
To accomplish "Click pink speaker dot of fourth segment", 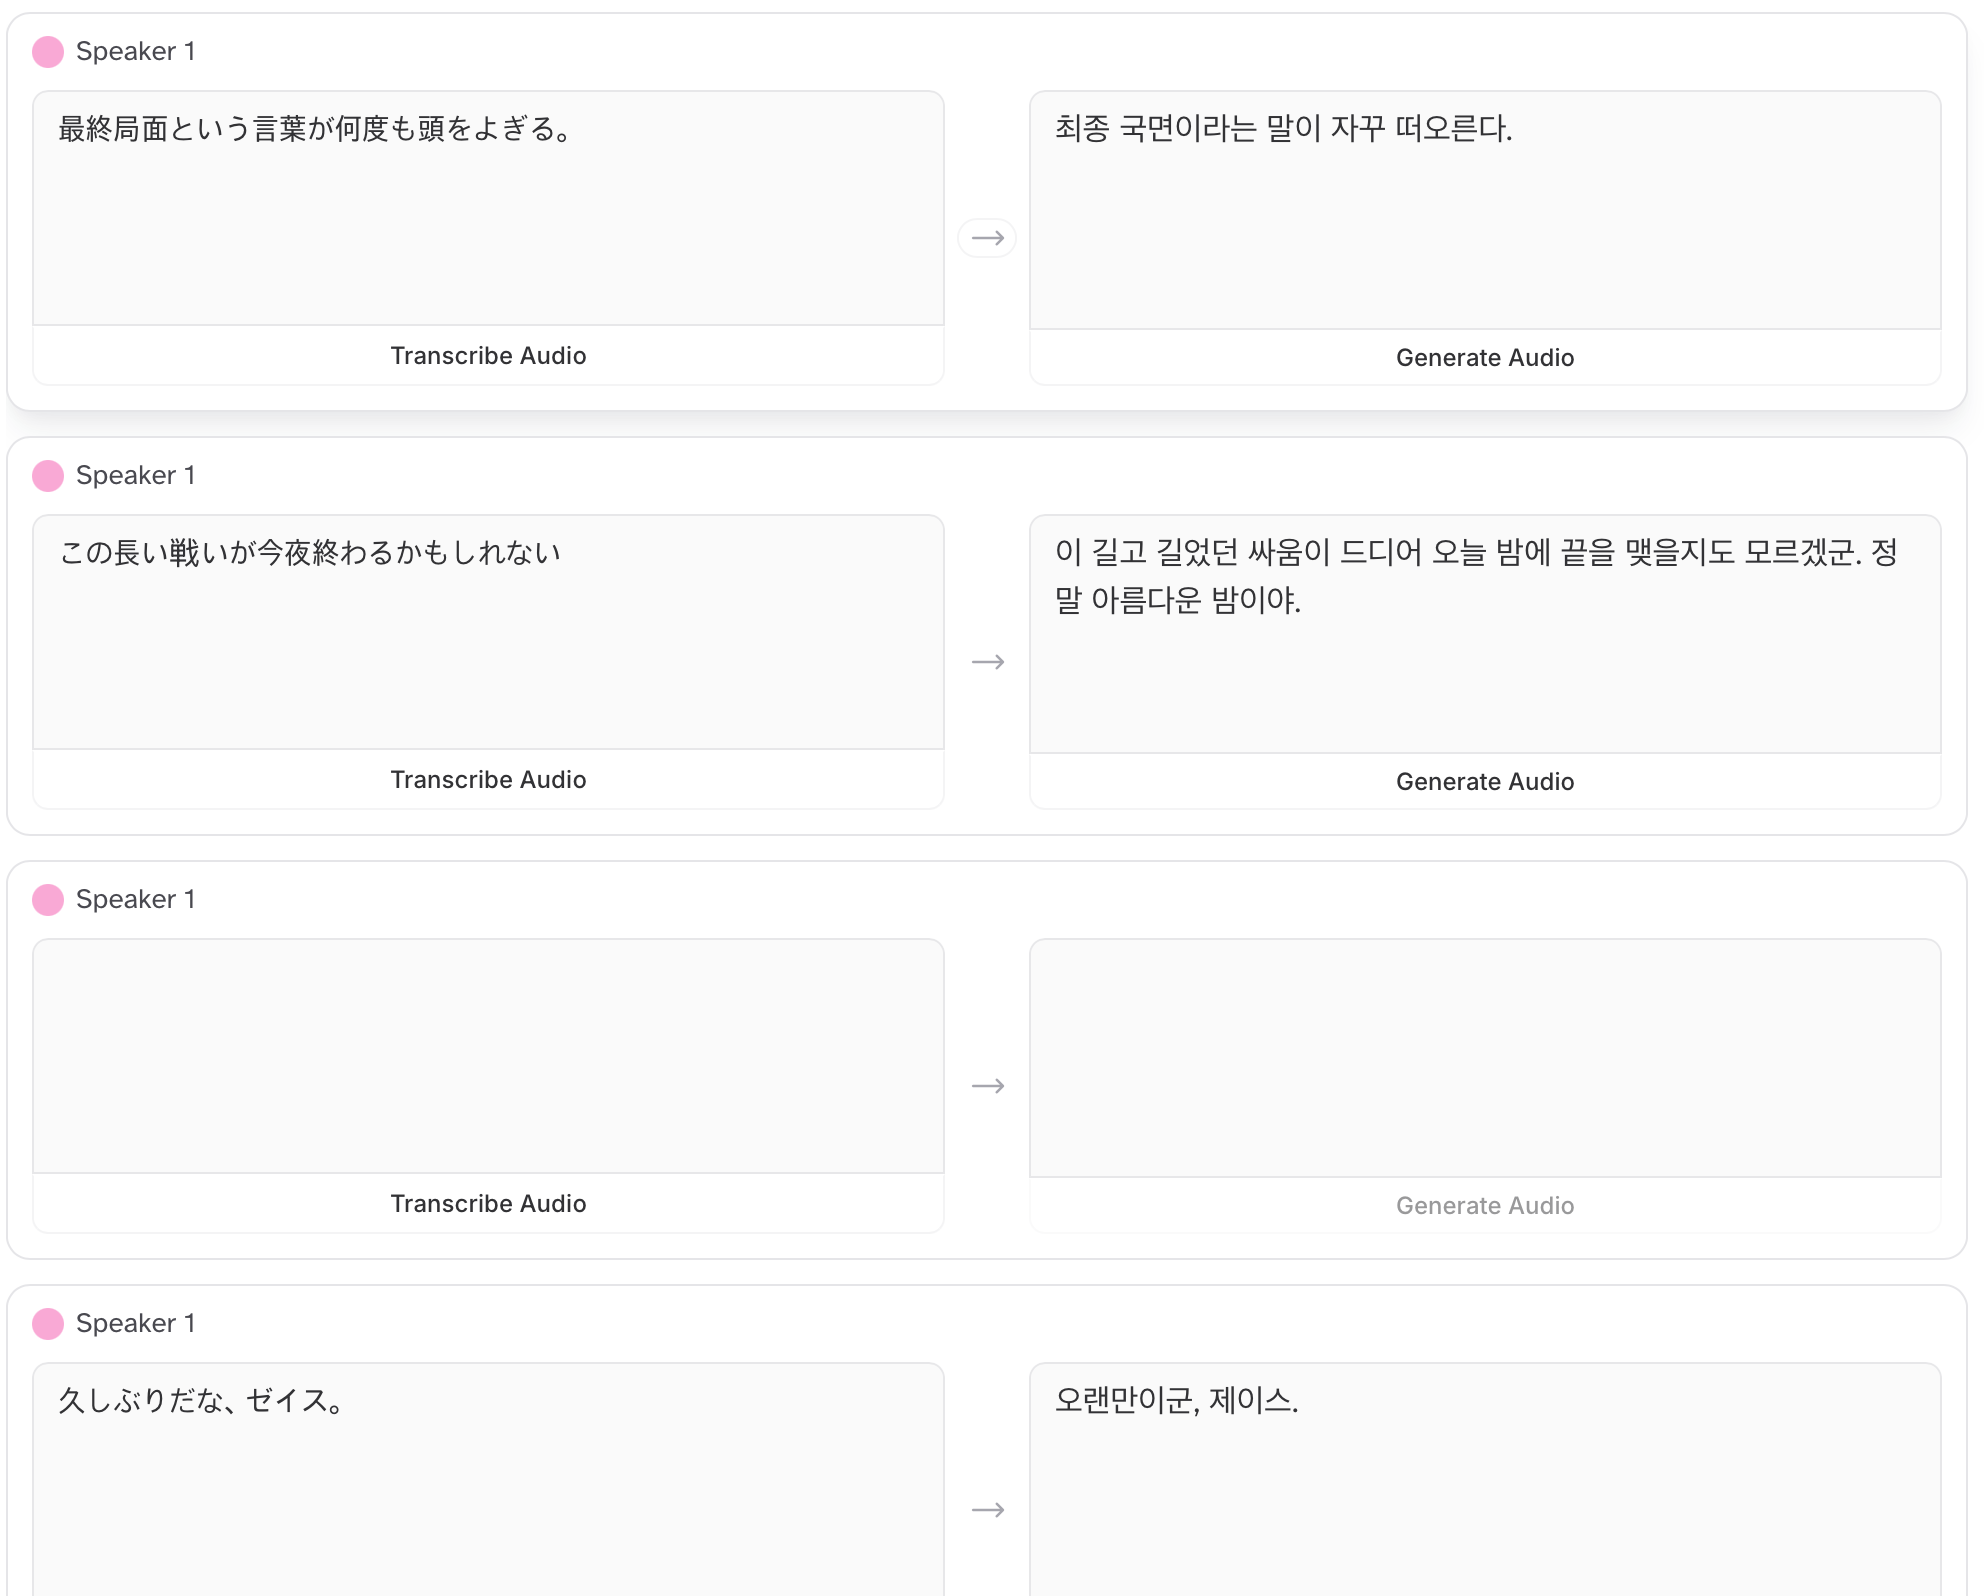I will click(x=48, y=1324).
